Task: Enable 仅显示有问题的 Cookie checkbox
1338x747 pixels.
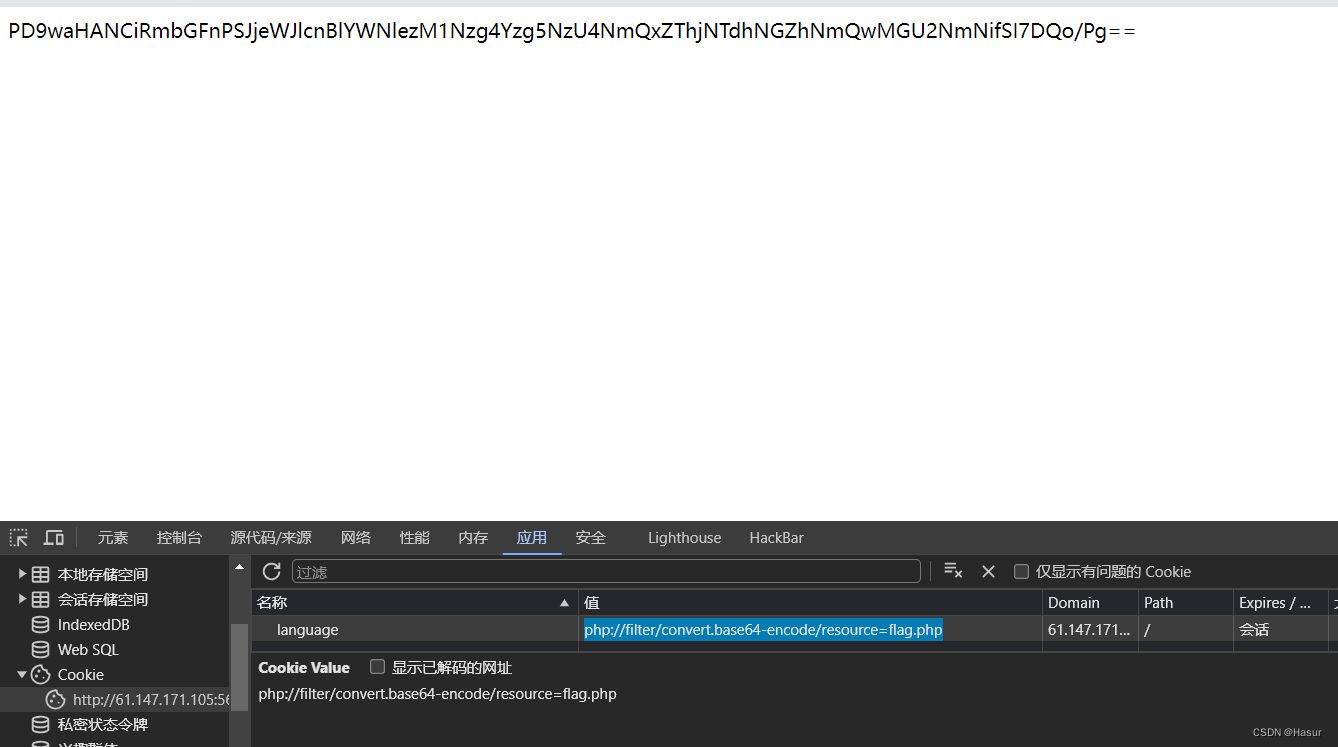Action: (1021, 571)
